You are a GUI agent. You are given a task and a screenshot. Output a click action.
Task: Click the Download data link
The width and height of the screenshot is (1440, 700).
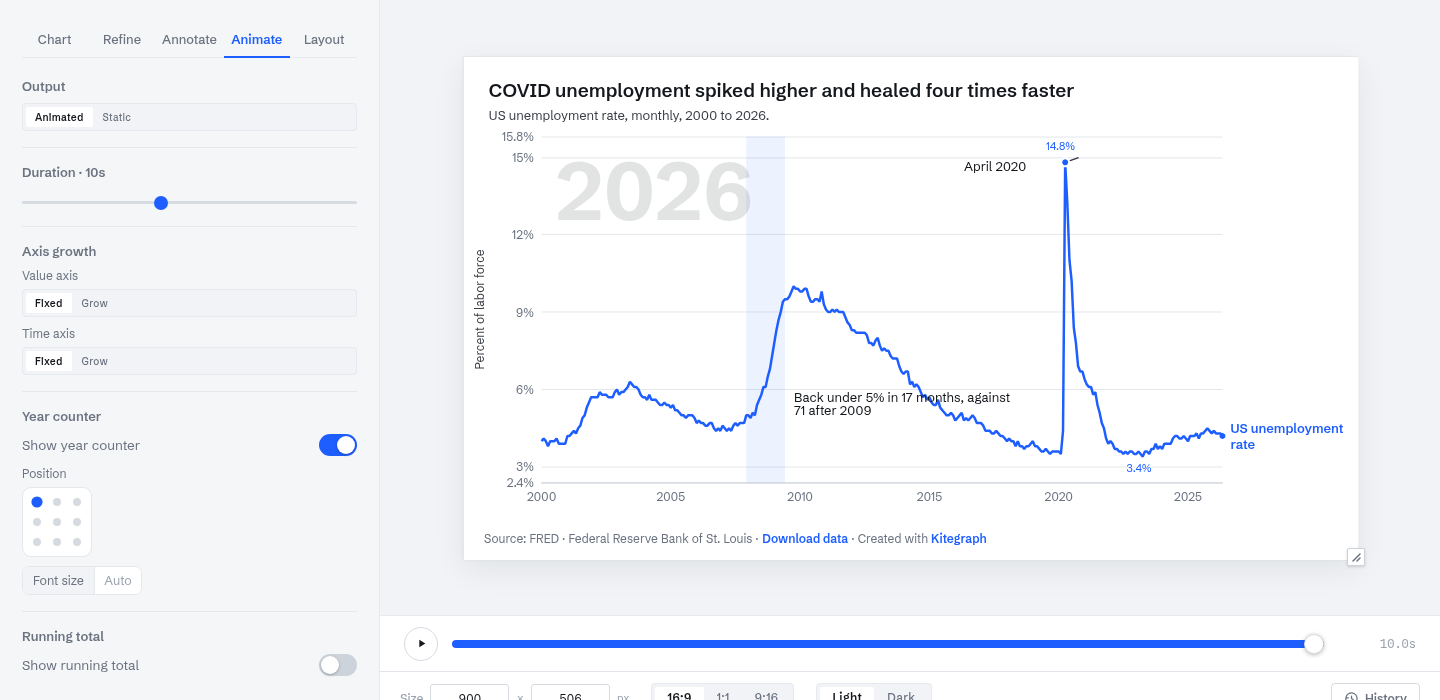pyautogui.click(x=805, y=538)
